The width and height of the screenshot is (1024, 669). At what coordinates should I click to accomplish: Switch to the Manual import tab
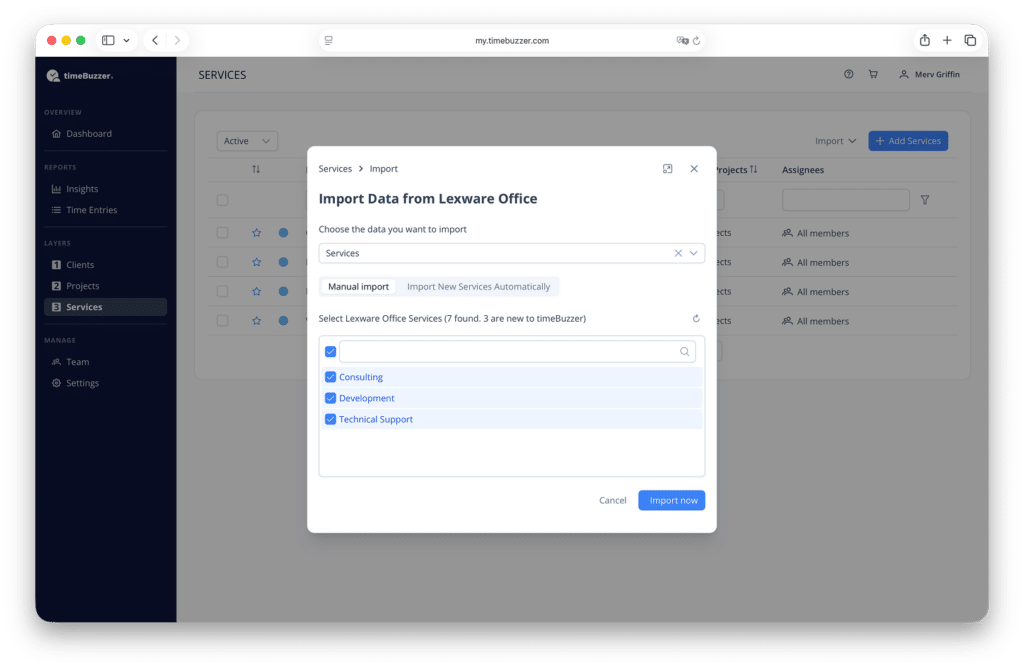coord(358,287)
